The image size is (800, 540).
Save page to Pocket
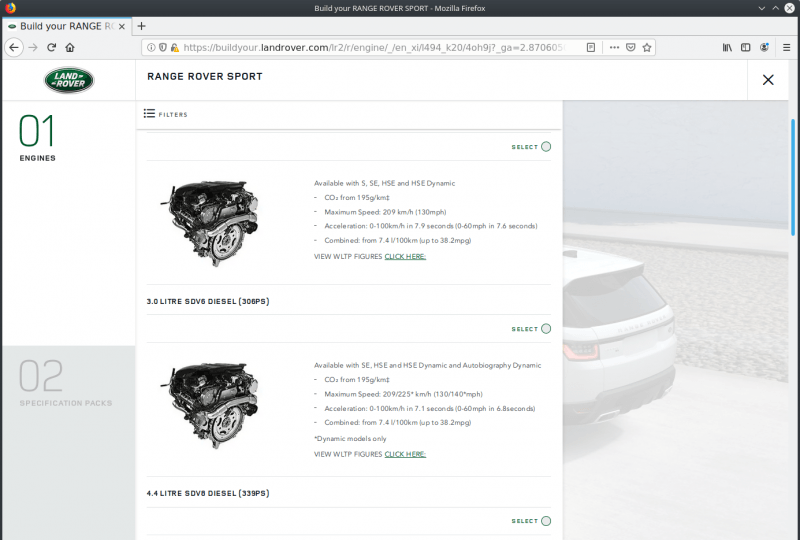pyautogui.click(x=631, y=47)
